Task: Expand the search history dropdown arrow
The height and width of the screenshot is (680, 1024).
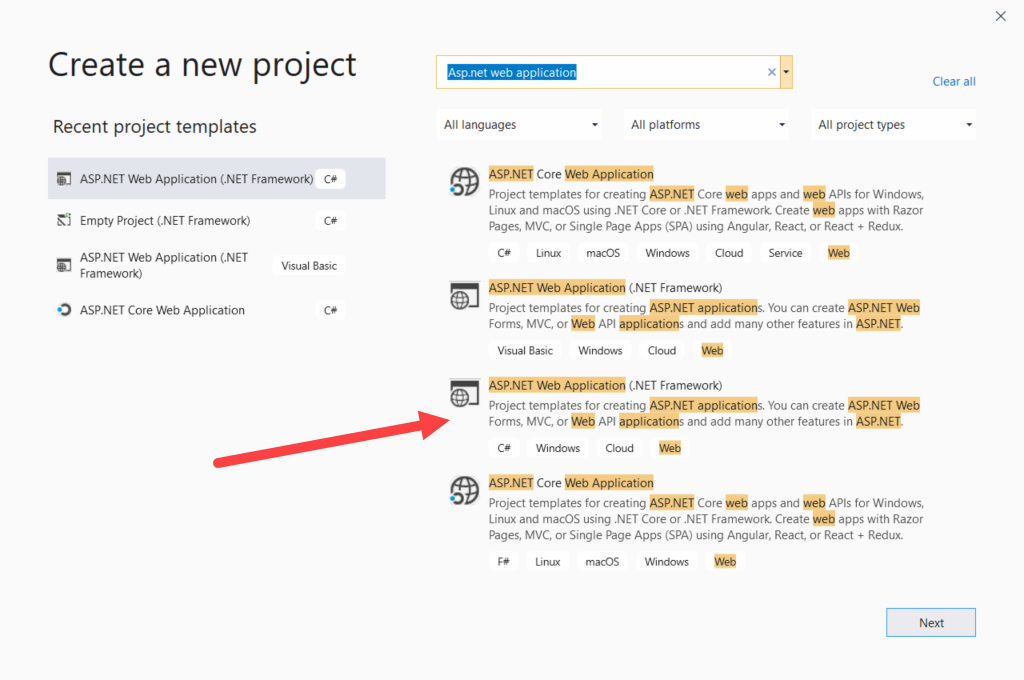Action: click(787, 72)
